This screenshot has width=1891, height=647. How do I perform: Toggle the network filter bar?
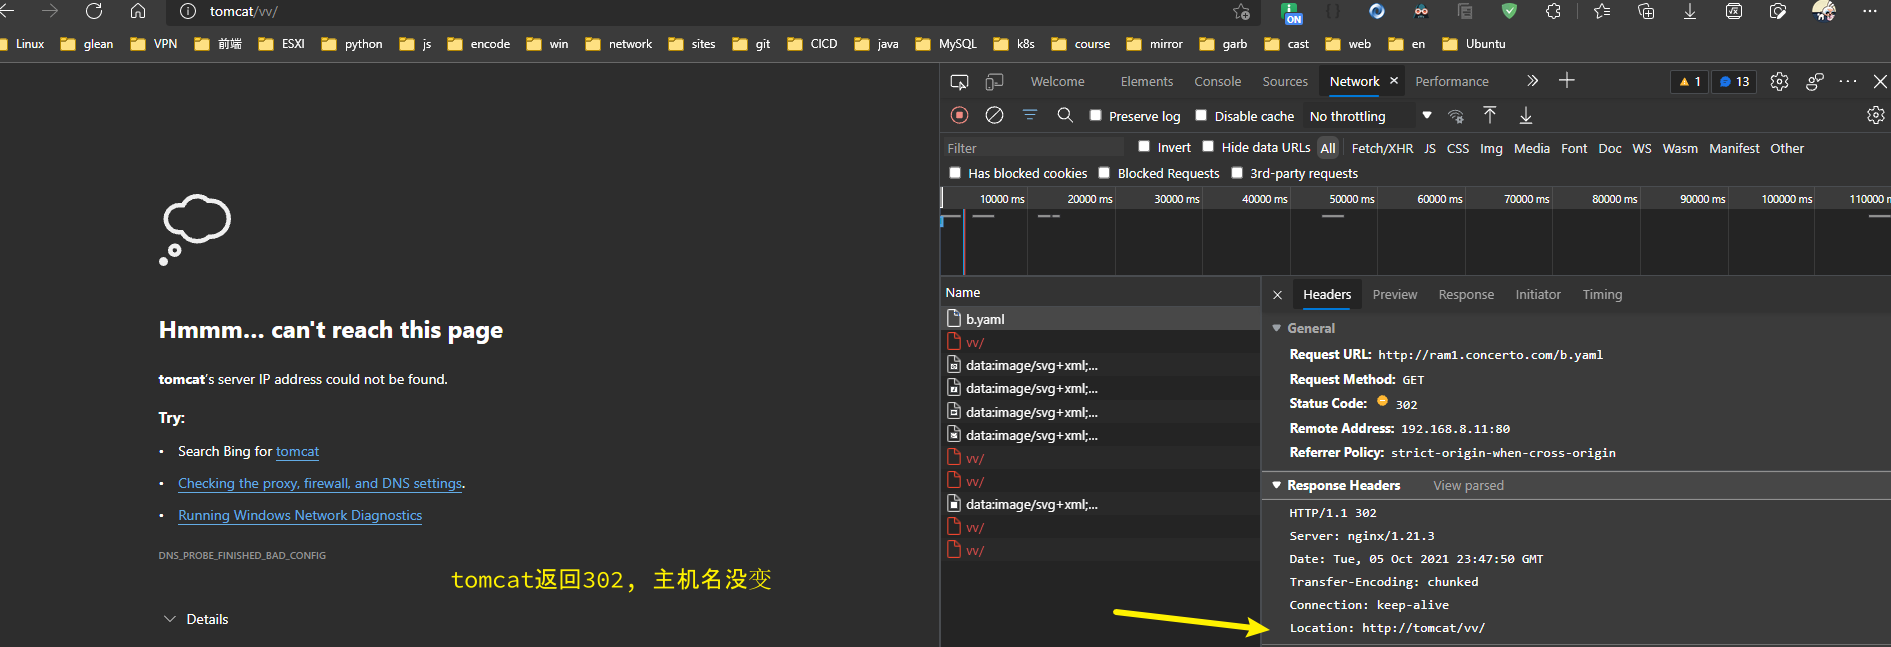coord(1029,115)
